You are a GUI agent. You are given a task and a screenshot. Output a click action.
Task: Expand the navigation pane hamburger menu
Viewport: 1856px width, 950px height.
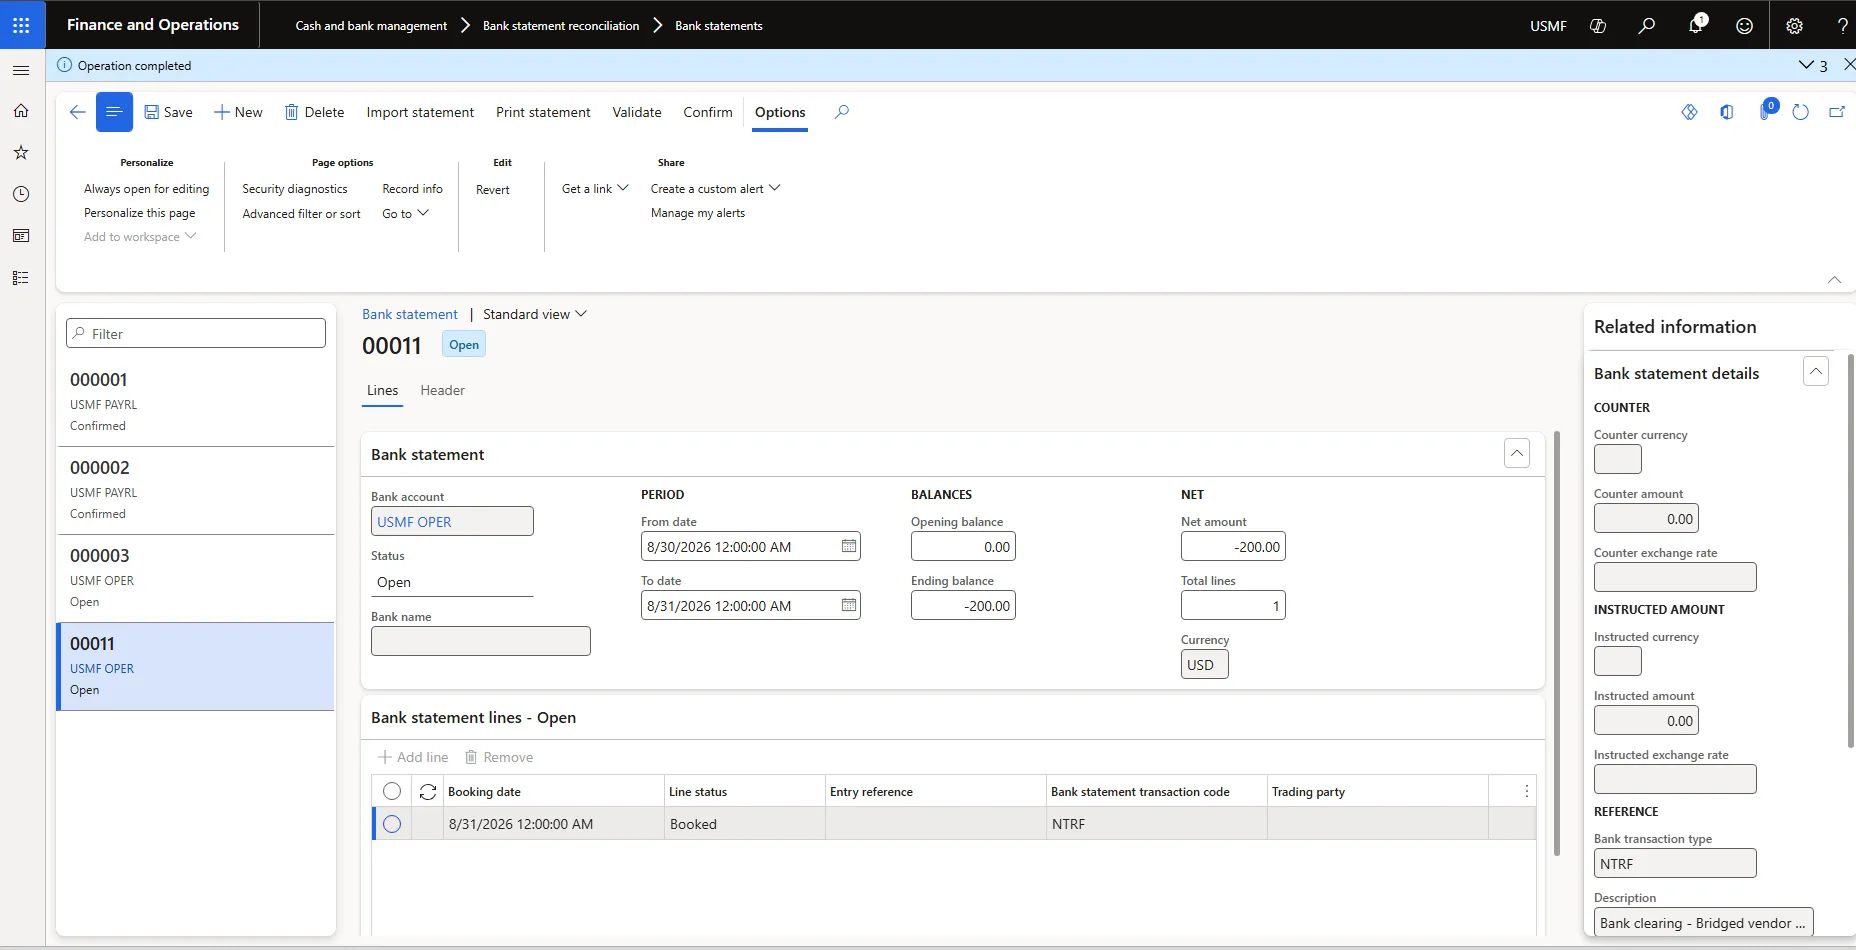click(x=21, y=70)
